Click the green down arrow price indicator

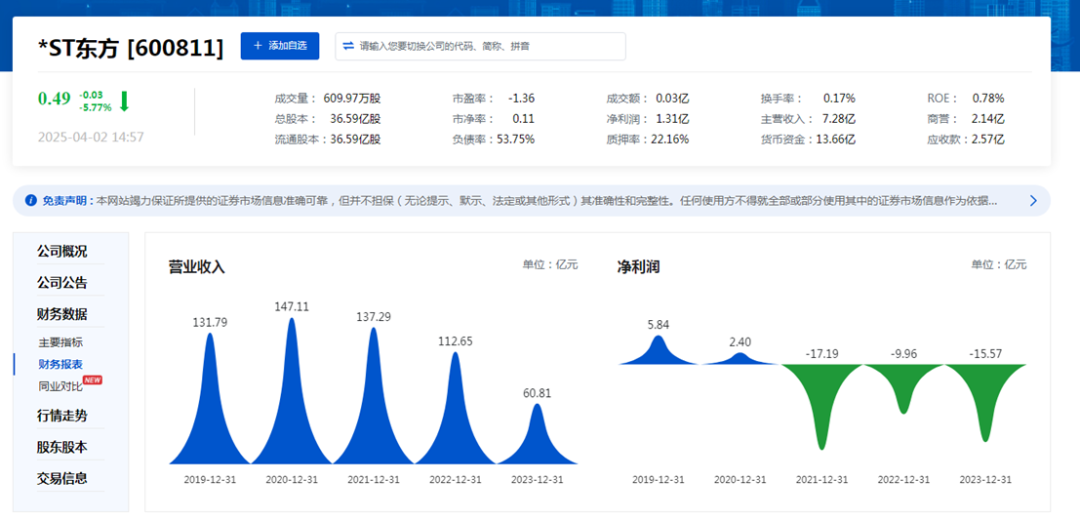pyautogui.click(x=124, y=101)
